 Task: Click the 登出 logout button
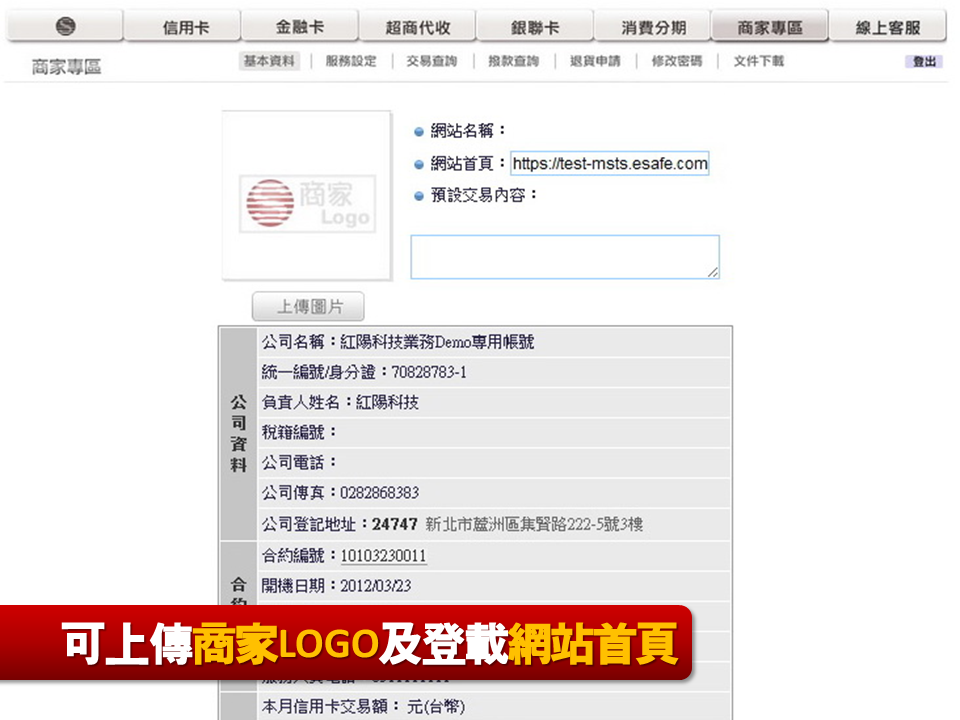click(923, 61)
